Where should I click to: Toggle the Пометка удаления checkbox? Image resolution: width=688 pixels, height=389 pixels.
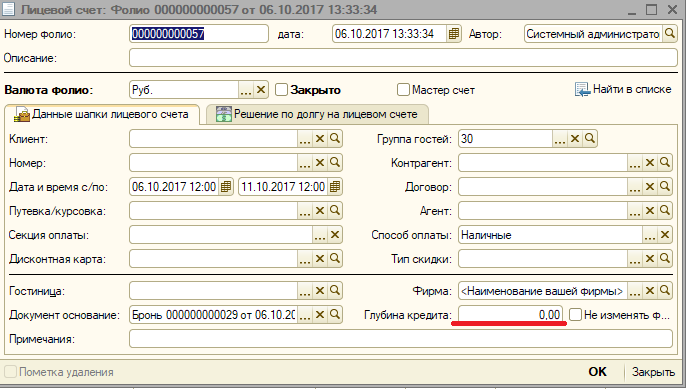click(x=11, y=371)
